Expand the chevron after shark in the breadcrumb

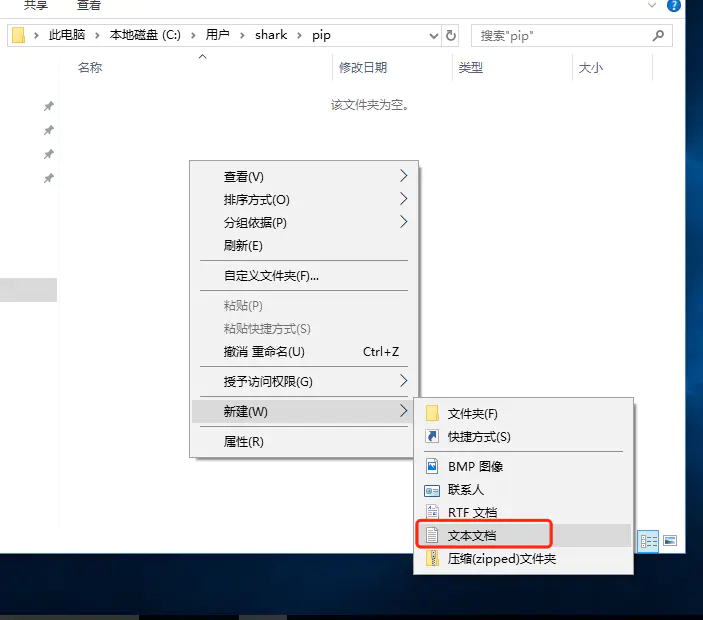299,35
